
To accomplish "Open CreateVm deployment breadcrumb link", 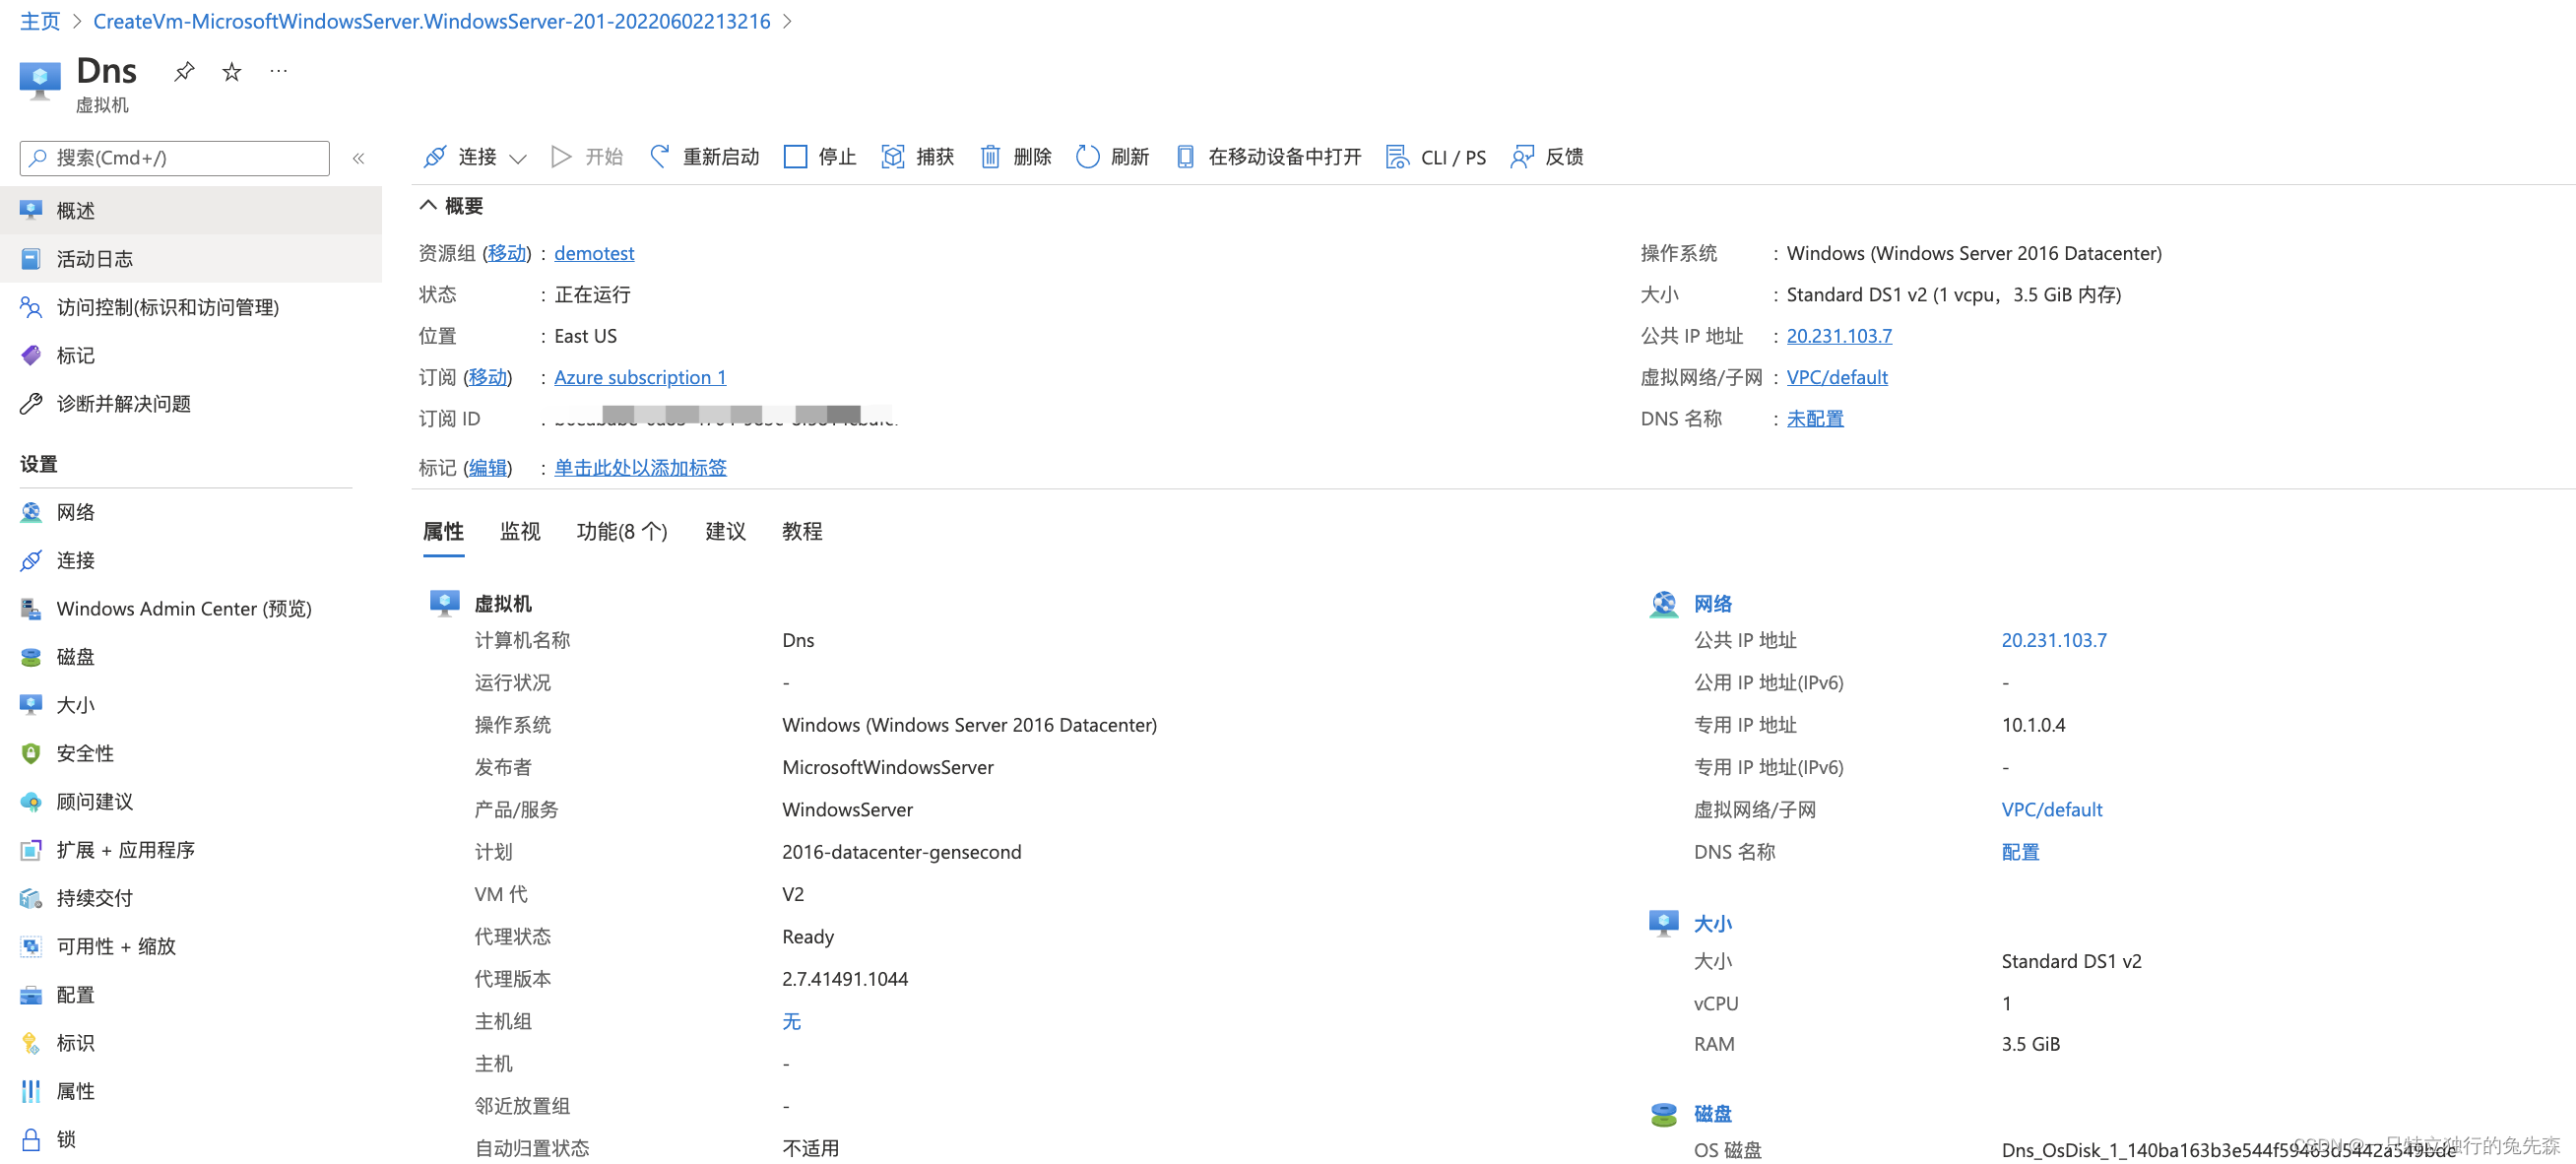I will (432, 21).
